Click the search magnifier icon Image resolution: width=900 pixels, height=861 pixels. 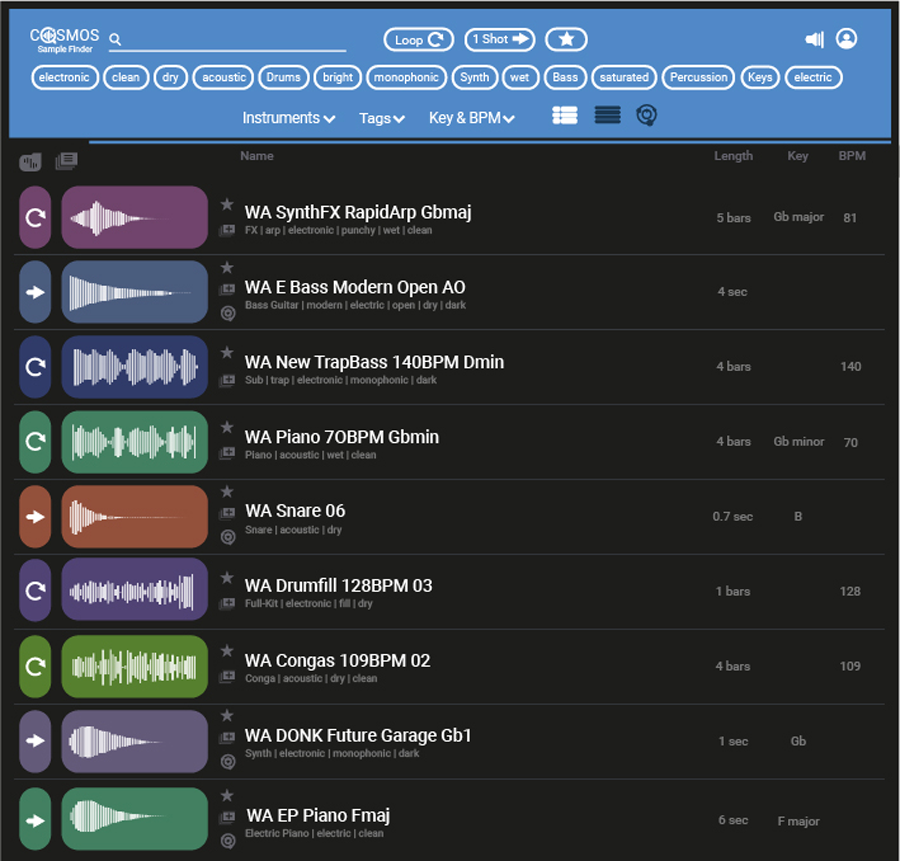[x=115, y=39]
